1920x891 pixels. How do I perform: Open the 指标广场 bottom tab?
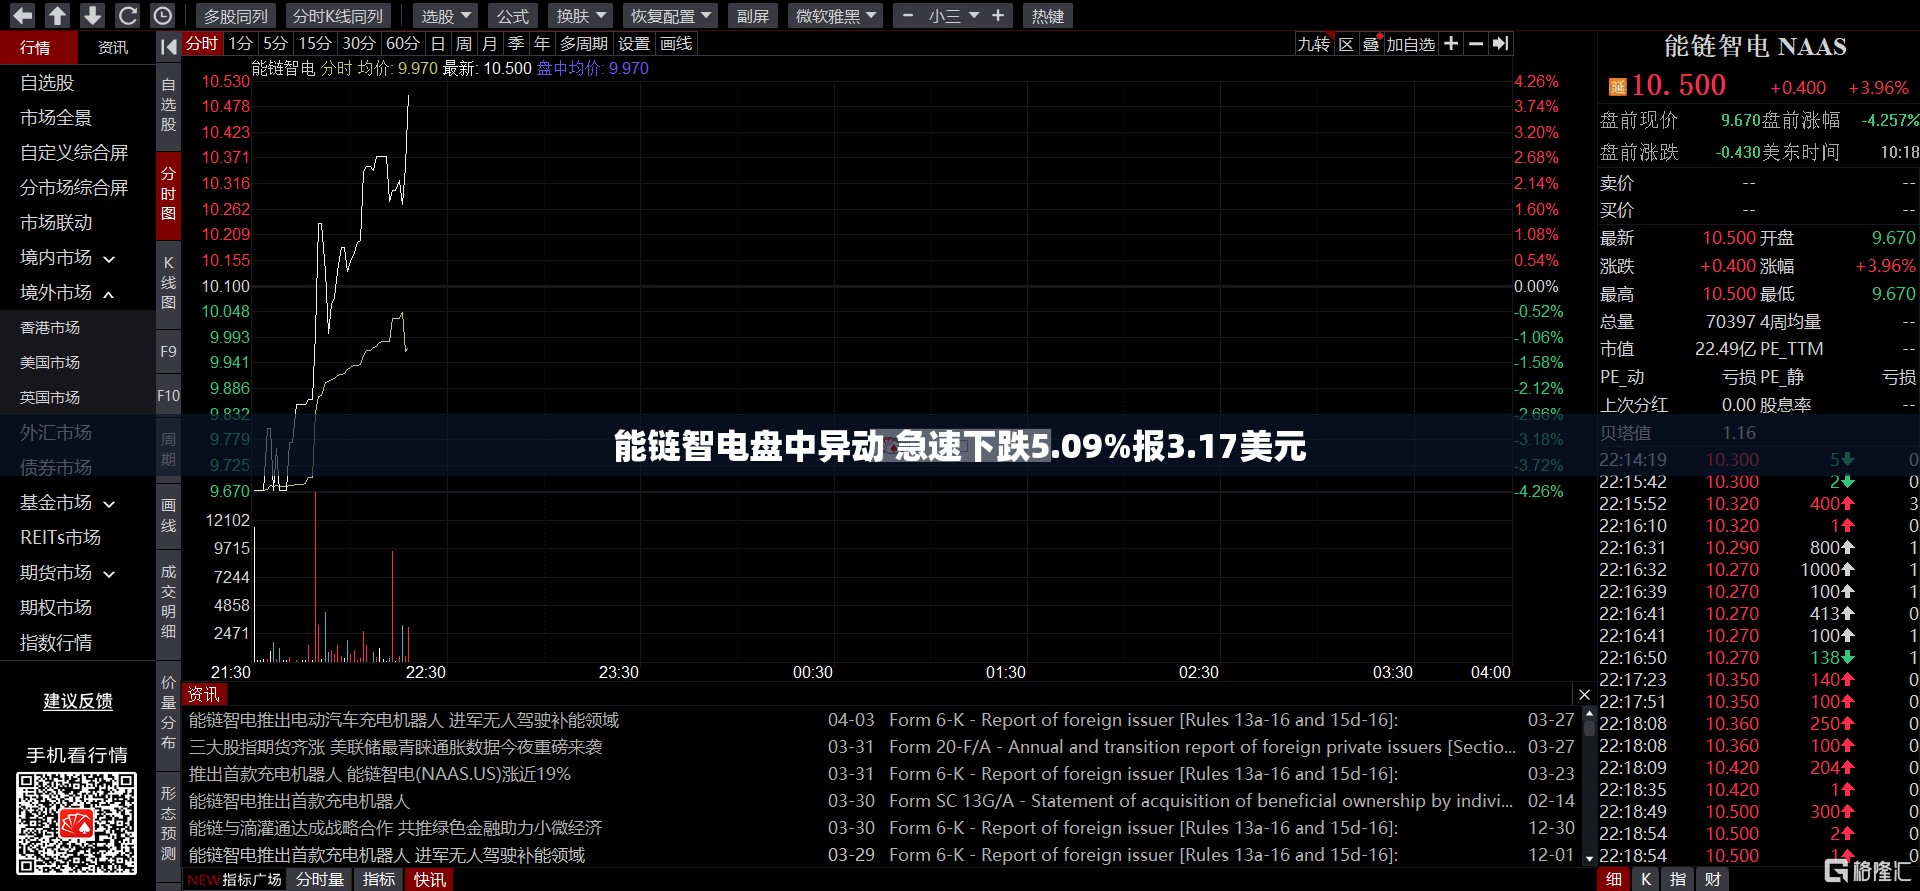(235, 879)
